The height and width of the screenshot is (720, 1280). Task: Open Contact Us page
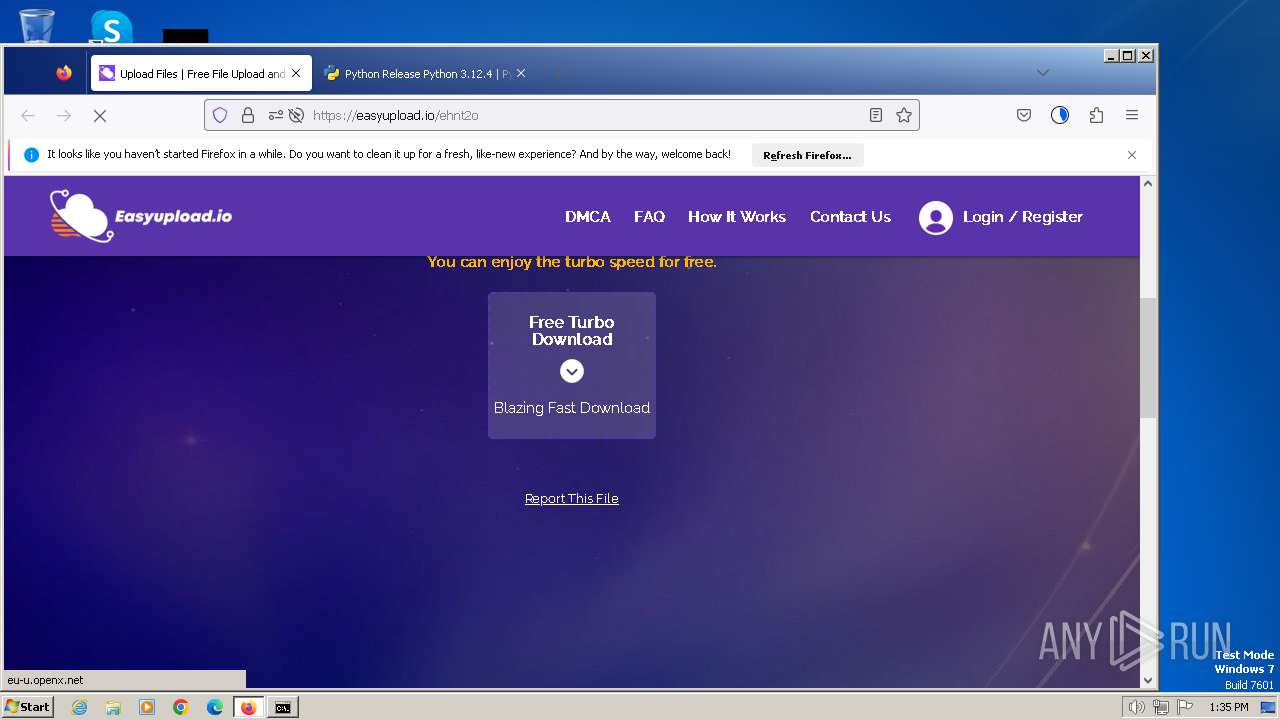(850, 217)
